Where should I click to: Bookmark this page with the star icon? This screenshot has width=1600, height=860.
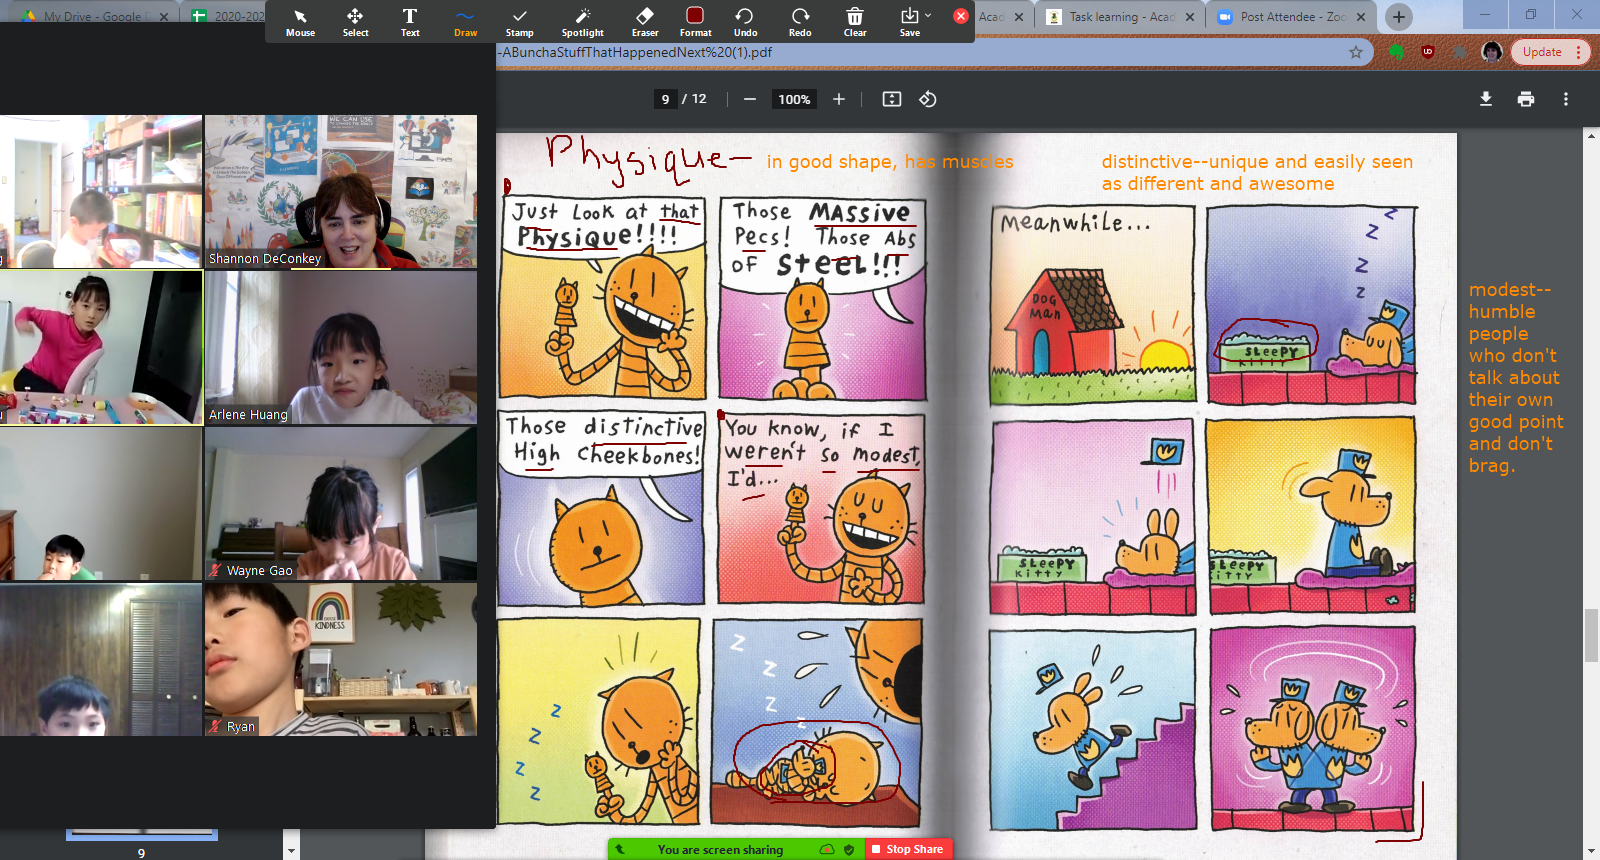click(x=1356, y=52)
